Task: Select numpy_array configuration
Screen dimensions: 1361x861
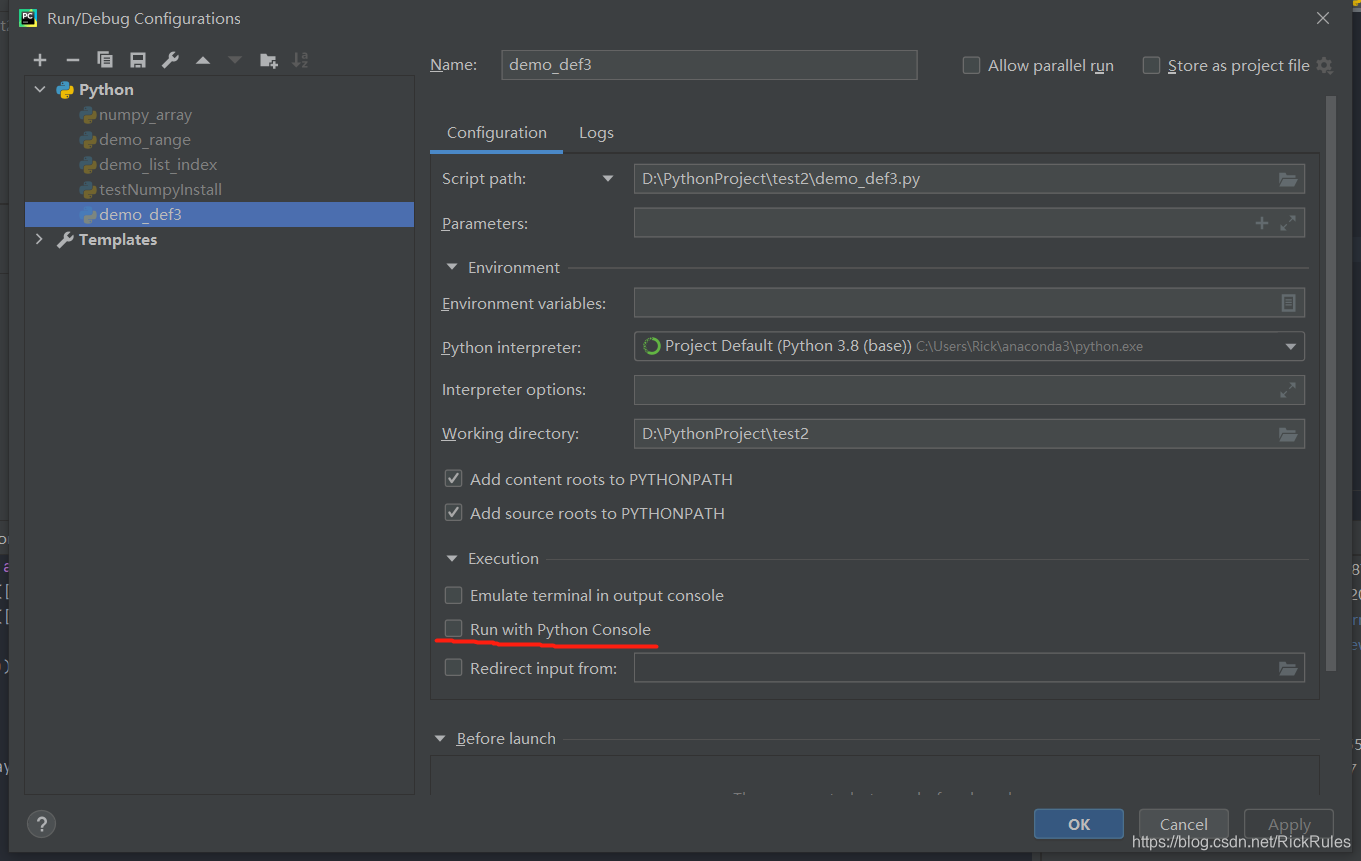Action: point(145,115)
